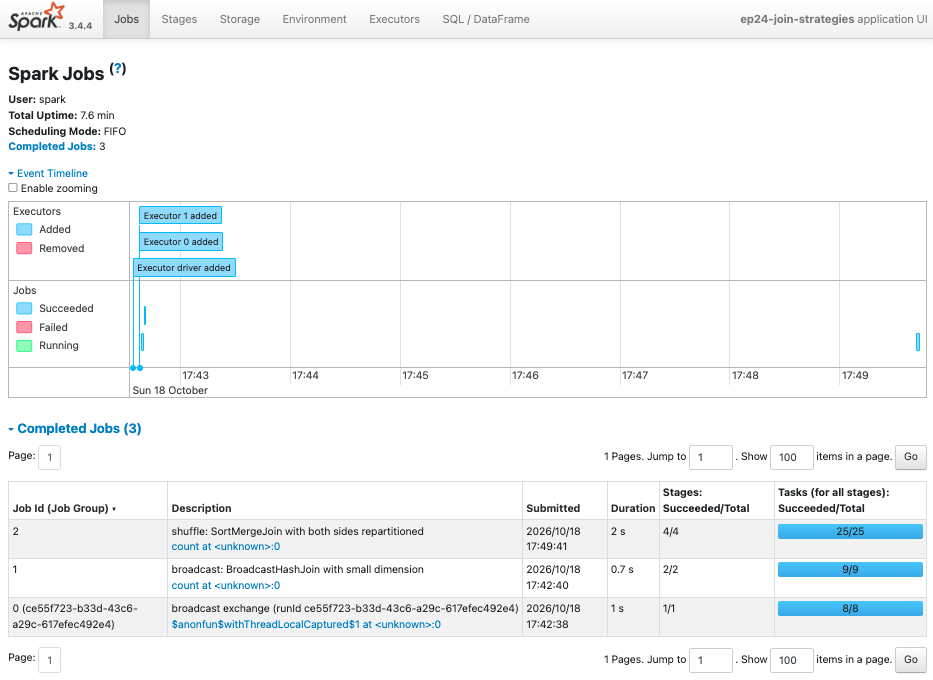The image size is (933, 680).
Task: Click the job marker near 17:49 on the timeline
Action: pos(918,341)
